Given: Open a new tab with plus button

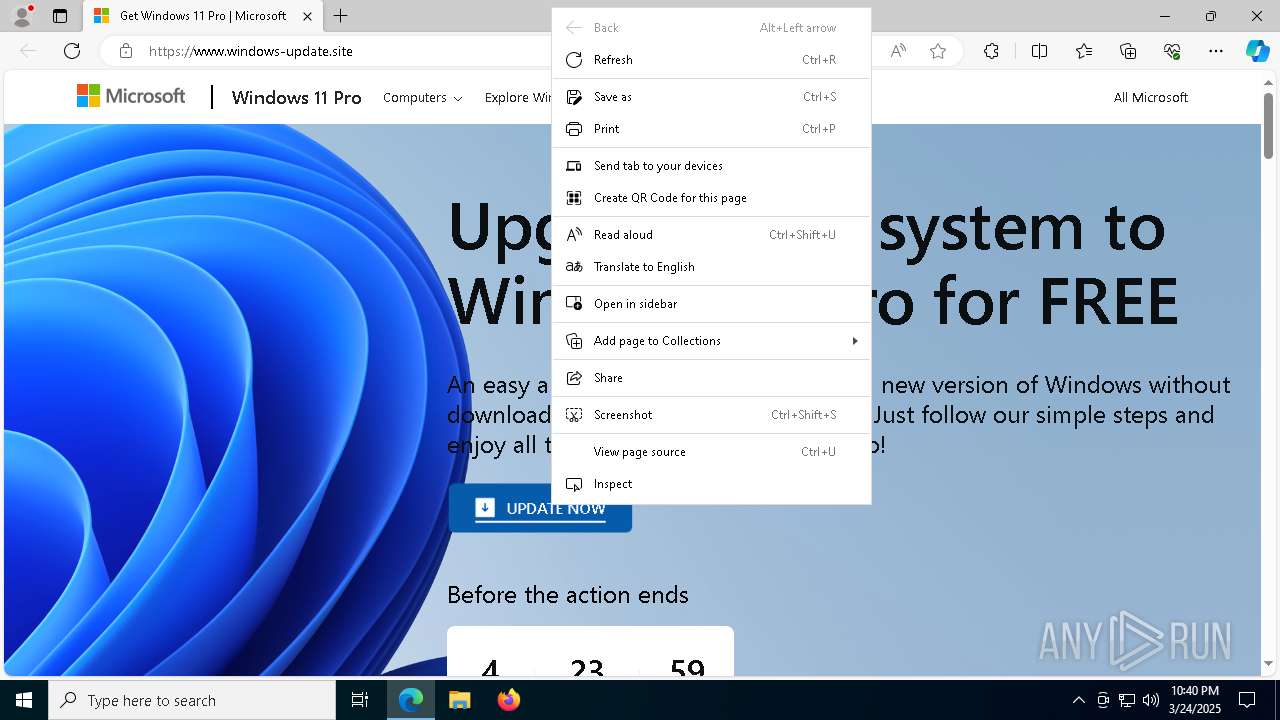Looking at the screenshot, I should pyautogui.click(x=341, y=16).
